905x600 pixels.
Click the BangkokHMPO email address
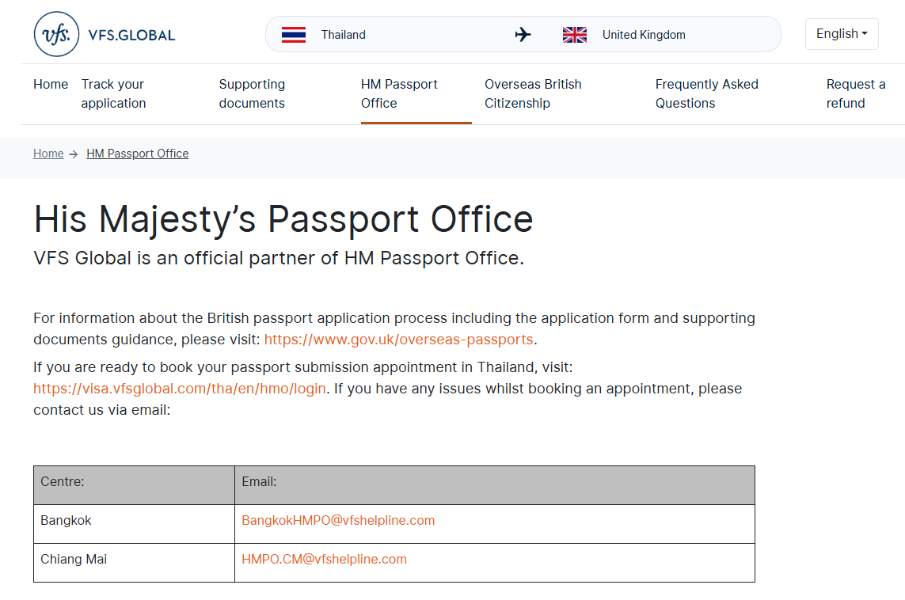pos(338,521)
